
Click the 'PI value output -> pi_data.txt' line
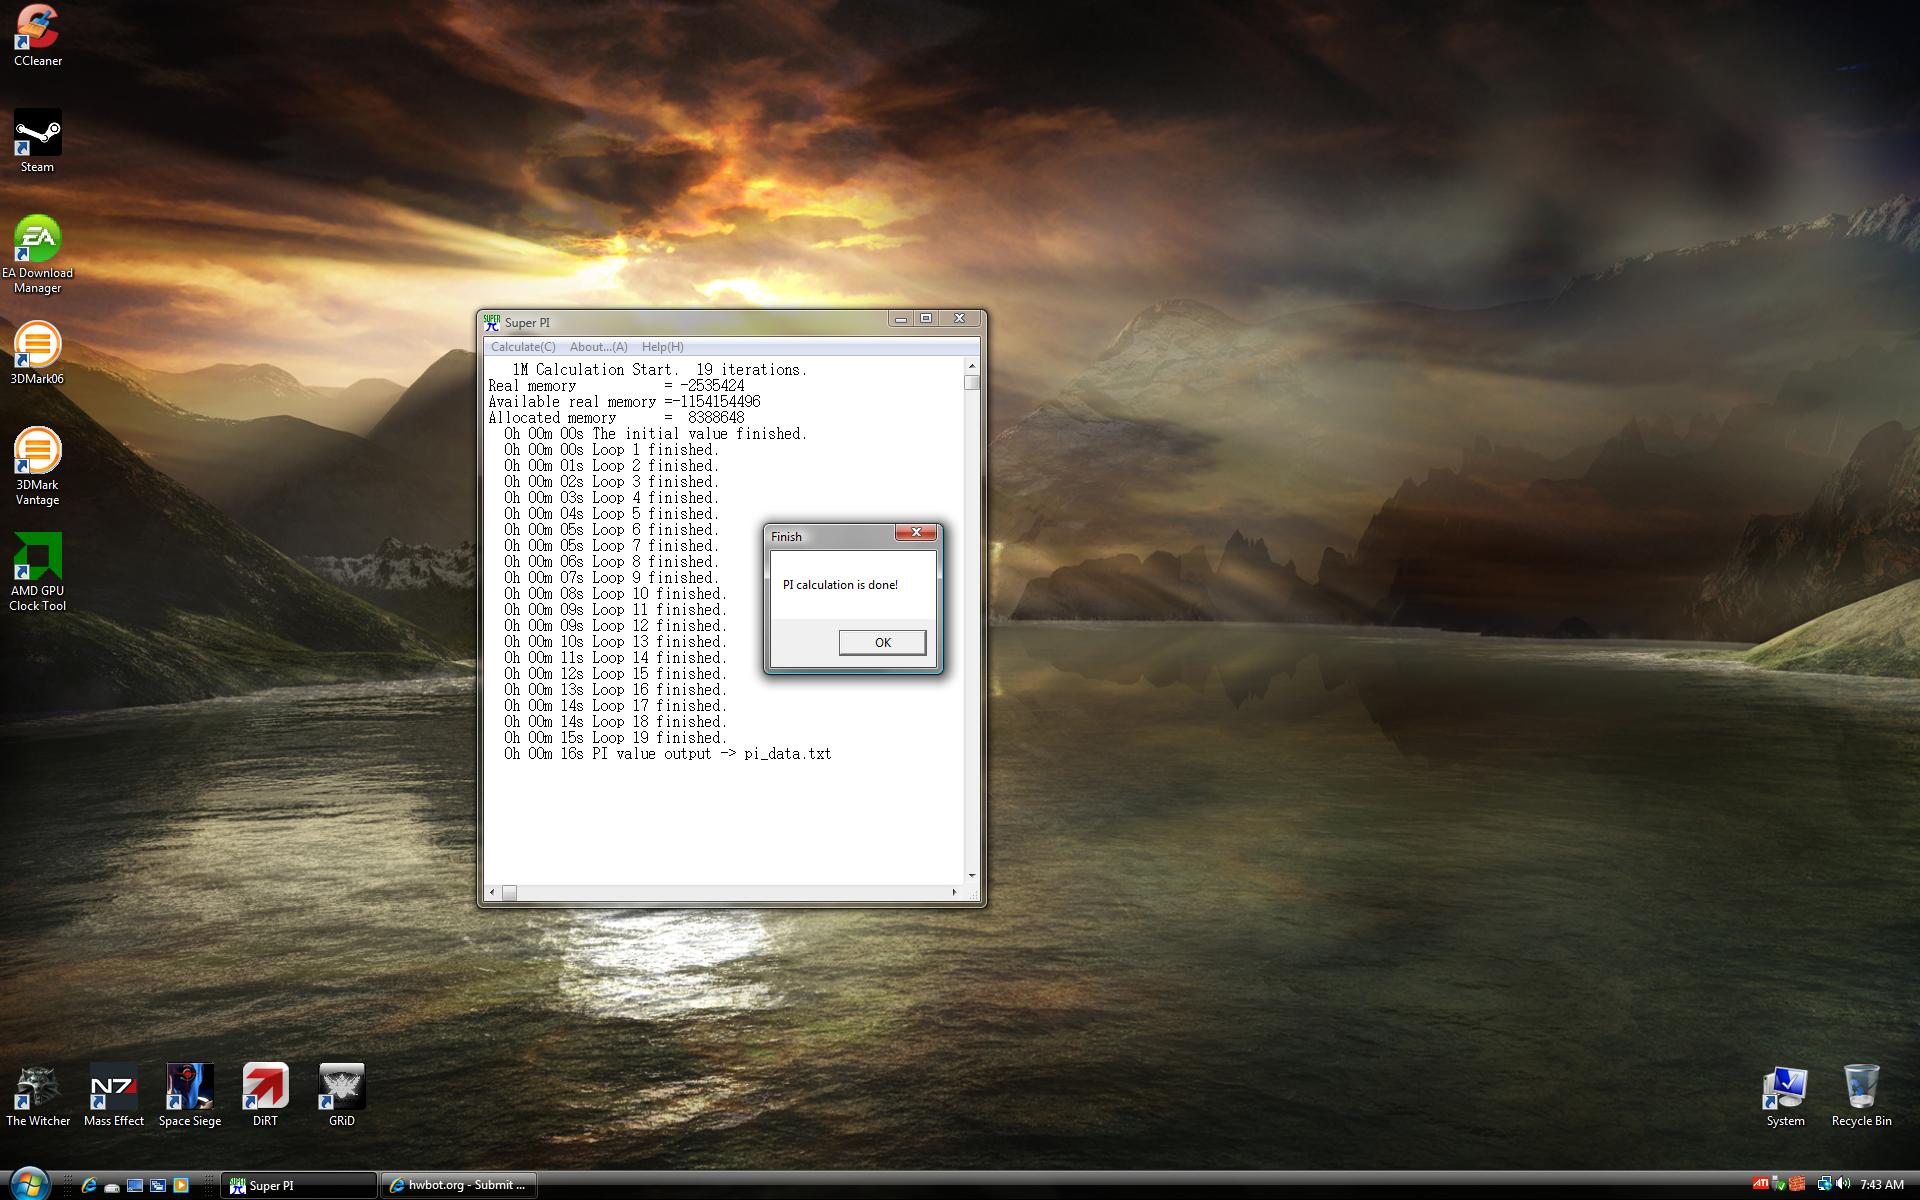(667, 754)
